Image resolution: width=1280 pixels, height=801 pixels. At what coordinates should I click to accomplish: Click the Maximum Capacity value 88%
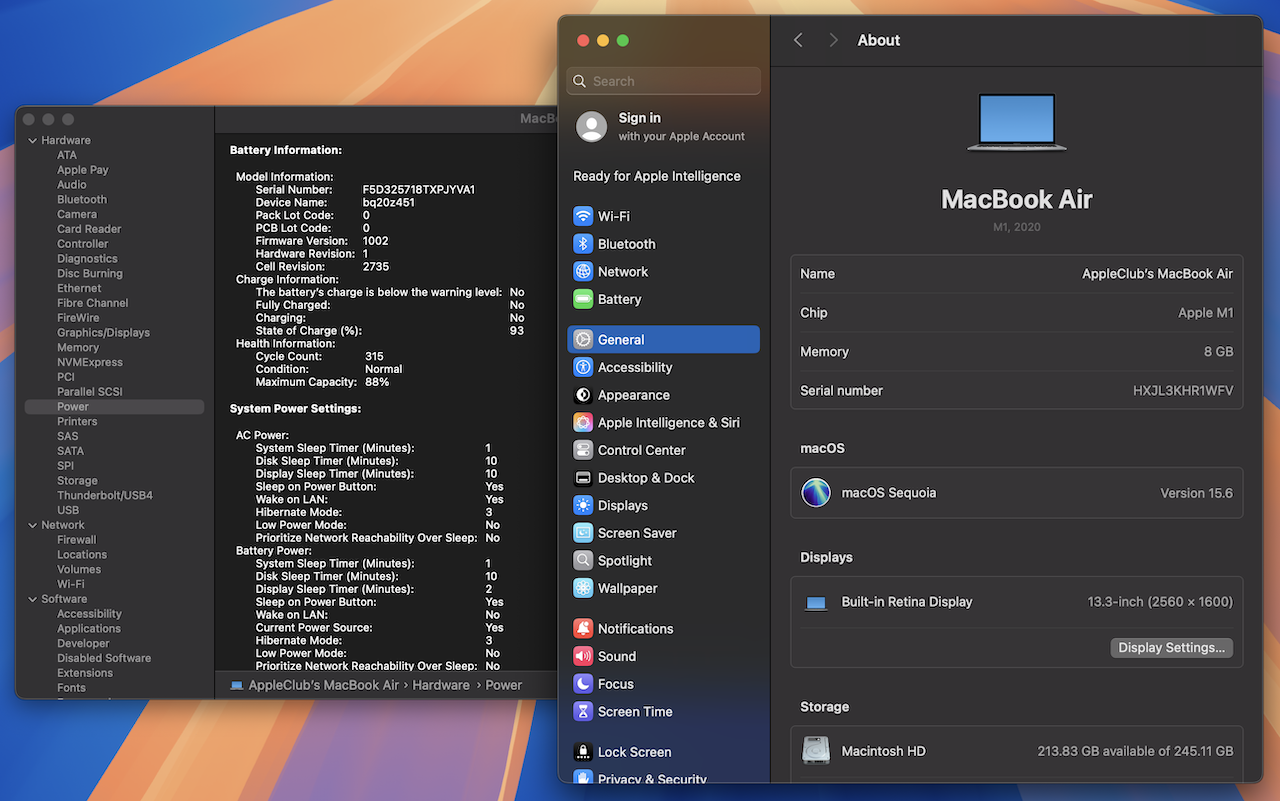[377, 382]
